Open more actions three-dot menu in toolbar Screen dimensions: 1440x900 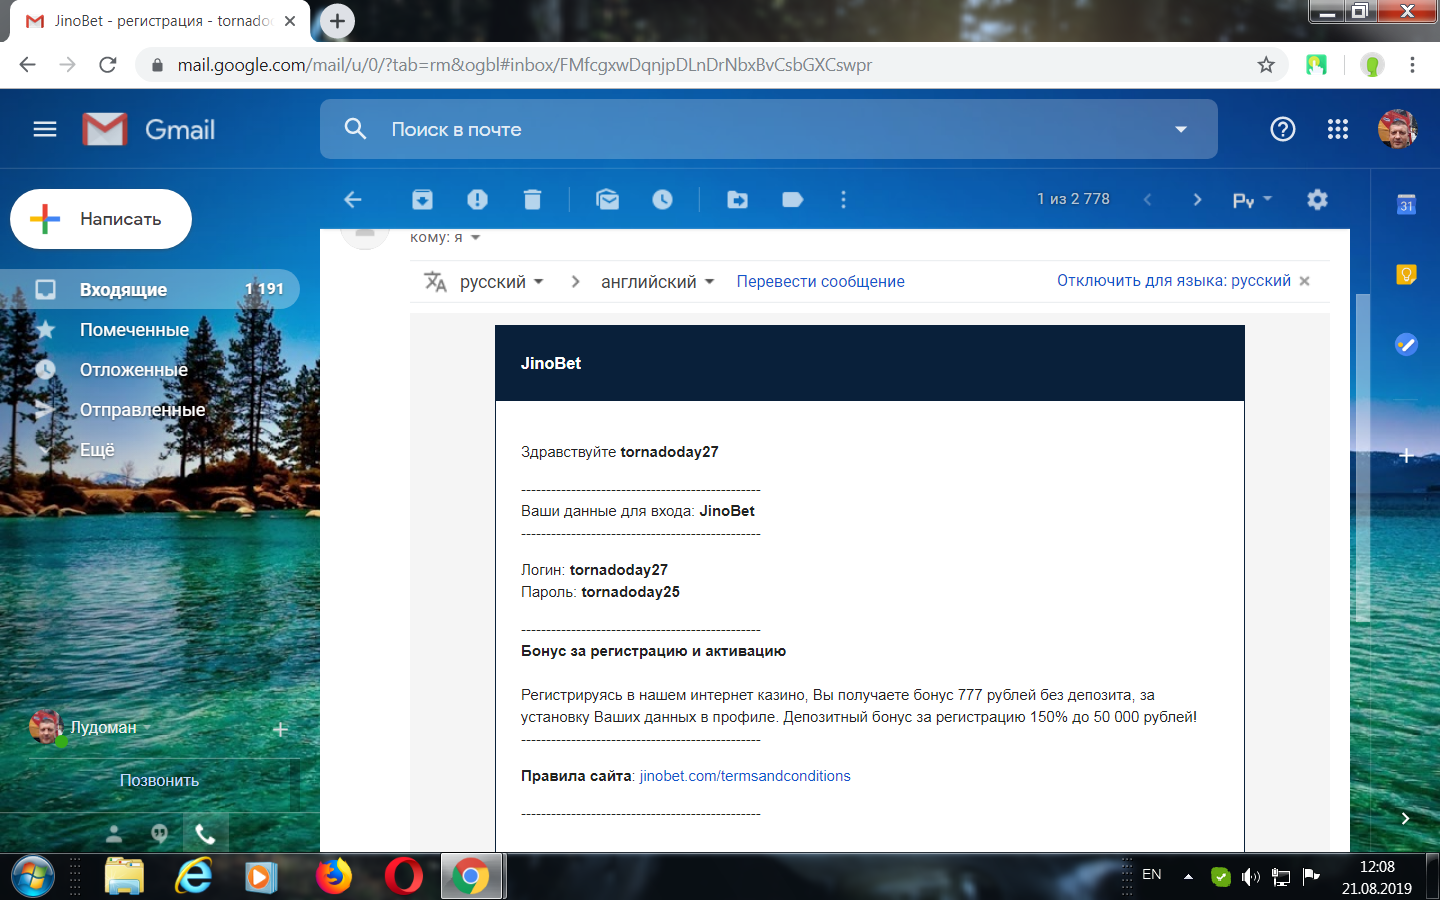pyautogui.click(x=843, y=199)
